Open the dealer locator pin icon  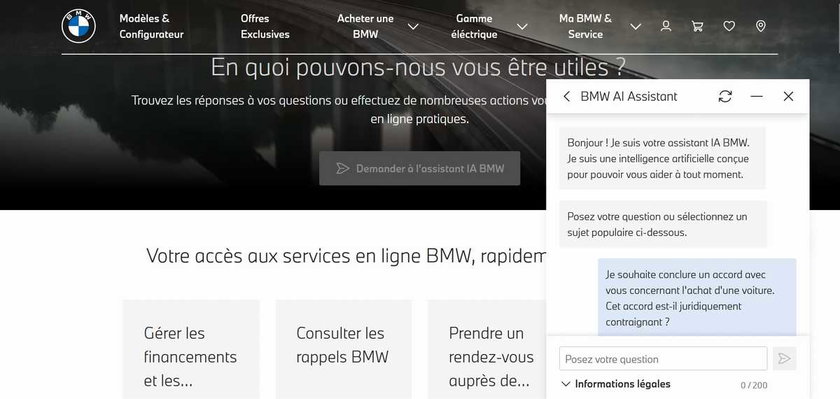point(761,26)
